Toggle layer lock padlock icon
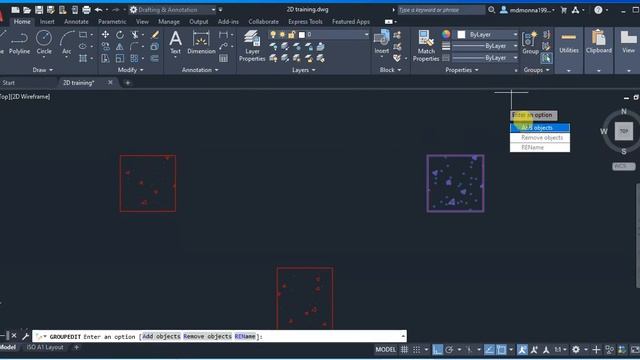640x360 pixels. [291, 35]
